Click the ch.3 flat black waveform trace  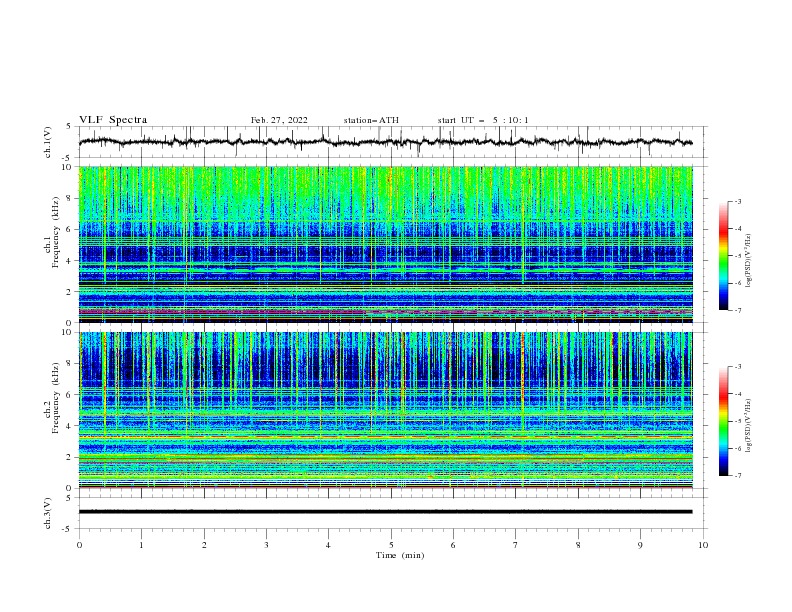(x=385, y=512)
